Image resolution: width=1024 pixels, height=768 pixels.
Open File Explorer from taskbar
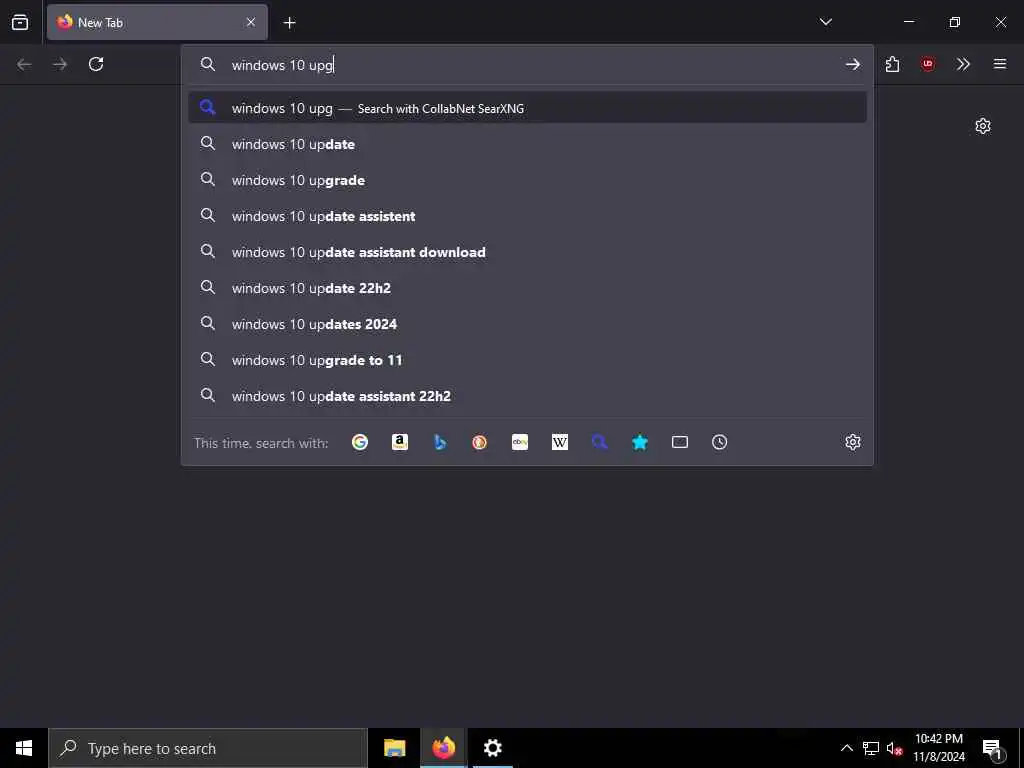pyautogui.click(x=394, y=748)
